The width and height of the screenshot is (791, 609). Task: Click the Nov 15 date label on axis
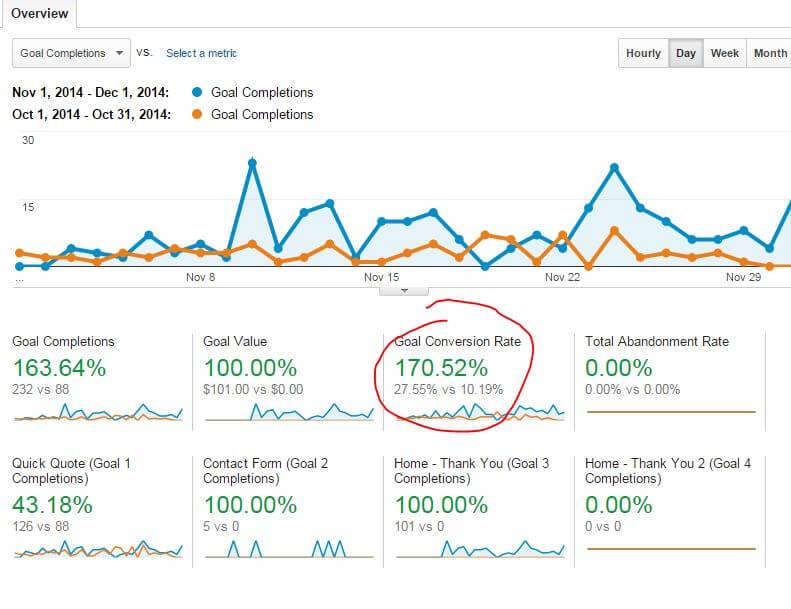click(381, 277)
